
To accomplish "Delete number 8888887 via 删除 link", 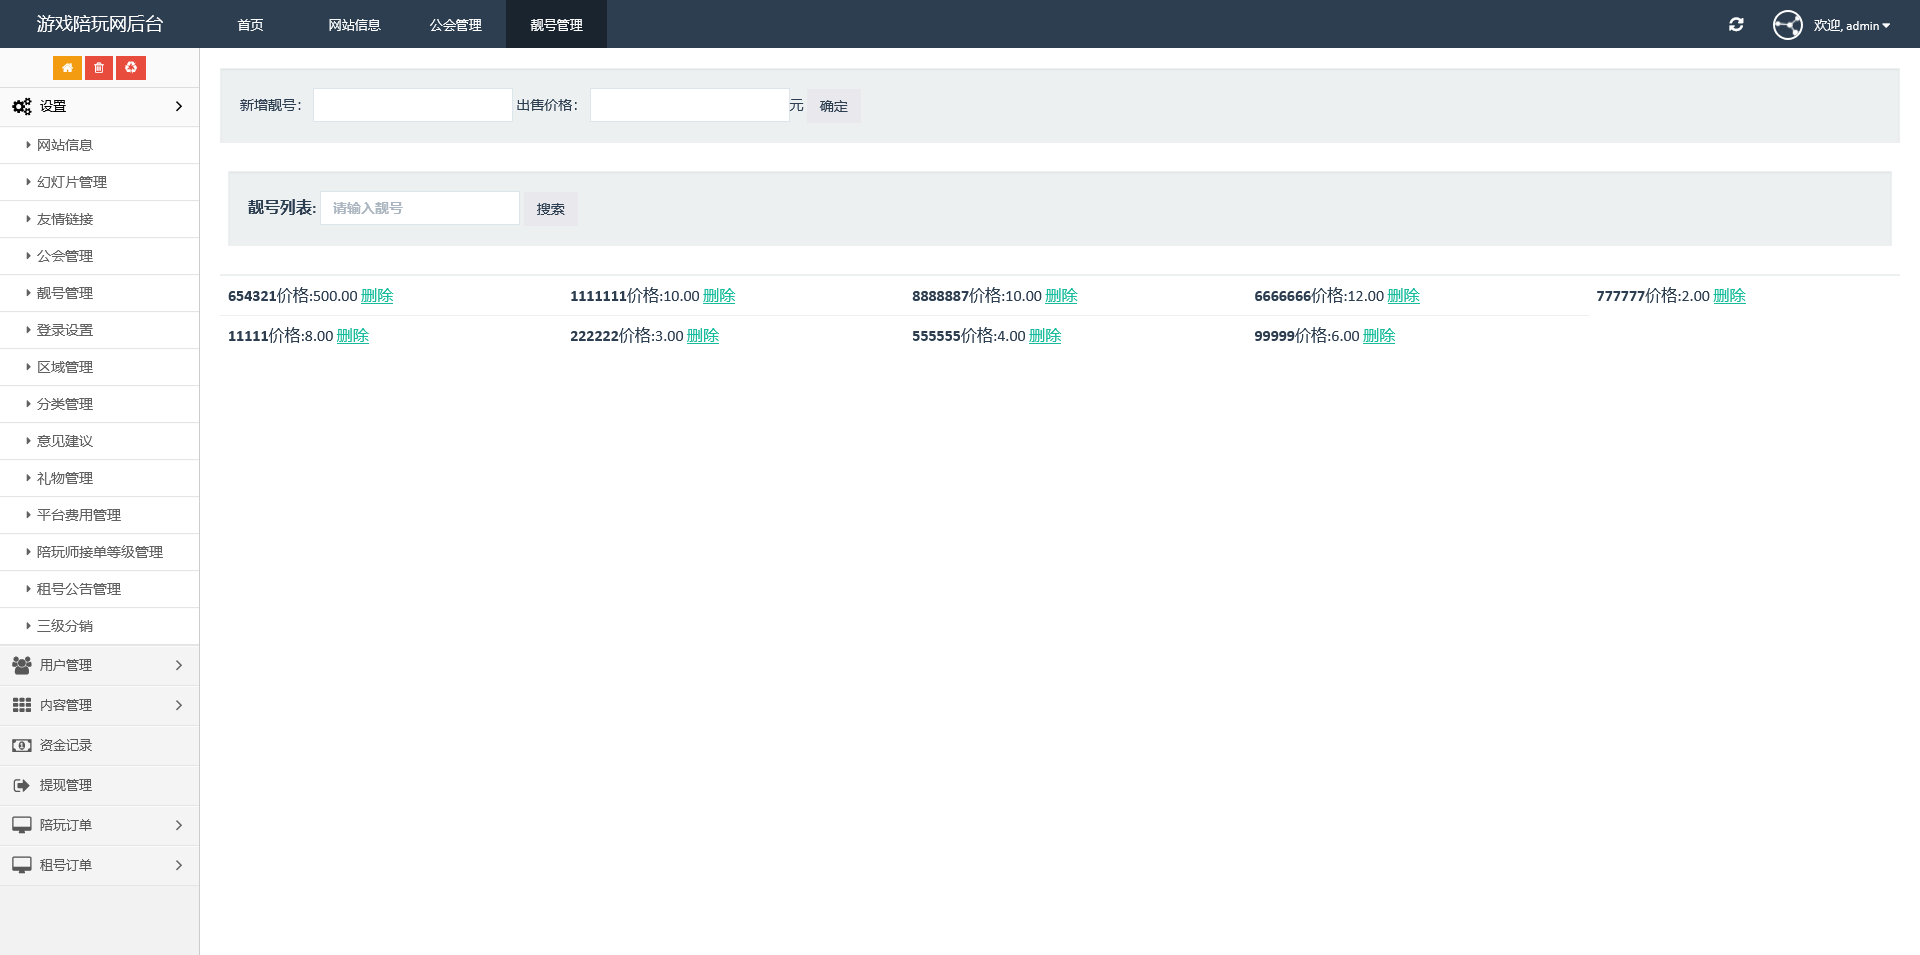I will tap(1061, 296).
